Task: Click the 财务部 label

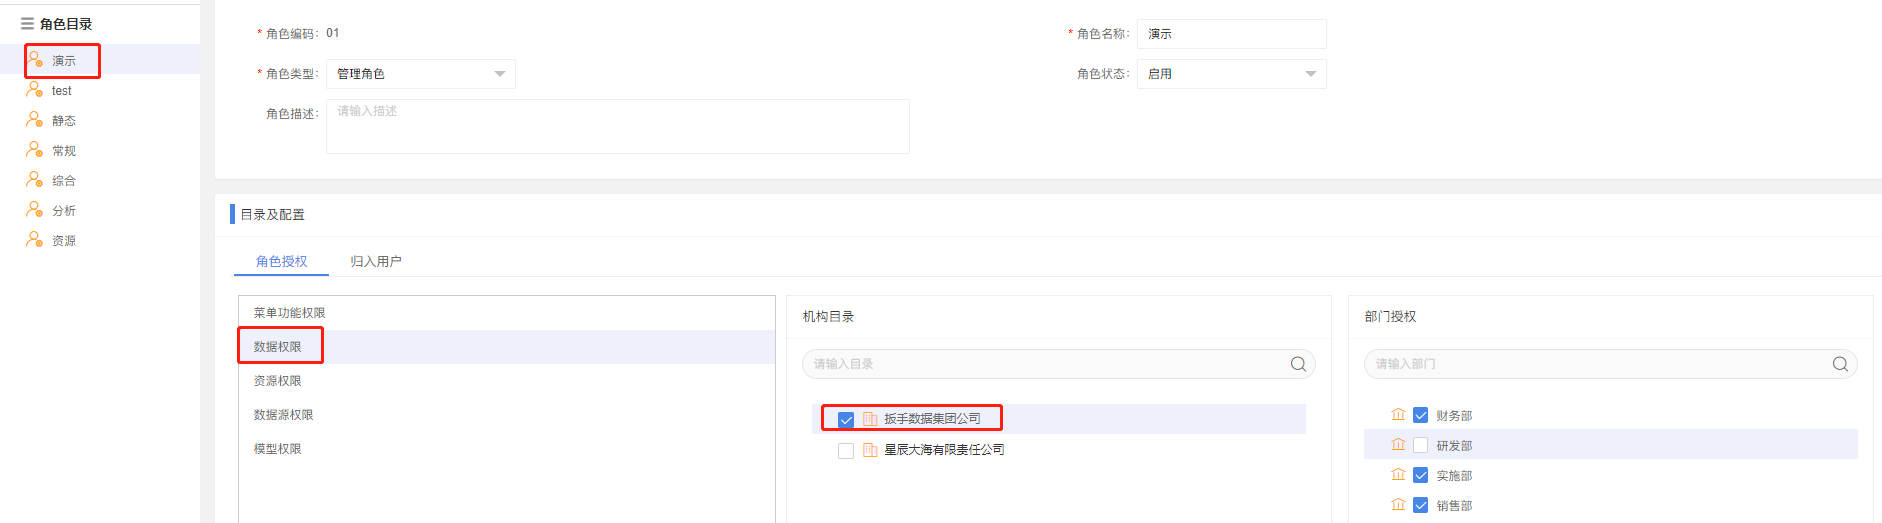Action: point(1454,416)
